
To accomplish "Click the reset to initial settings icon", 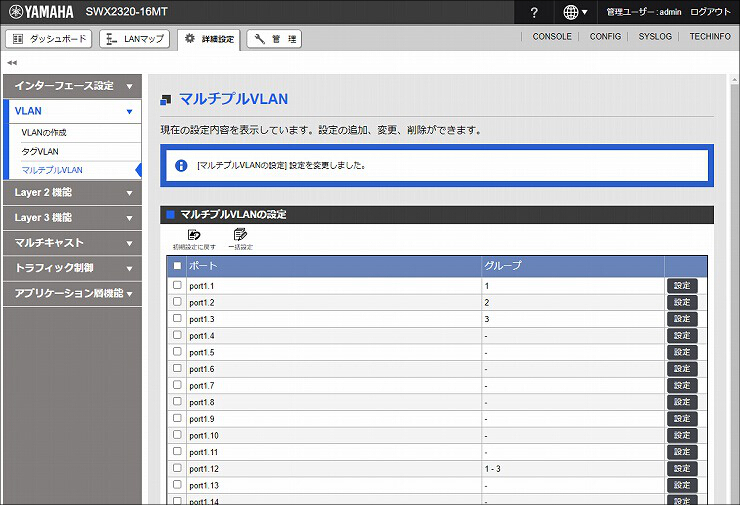I will click(x=194, y=239).
